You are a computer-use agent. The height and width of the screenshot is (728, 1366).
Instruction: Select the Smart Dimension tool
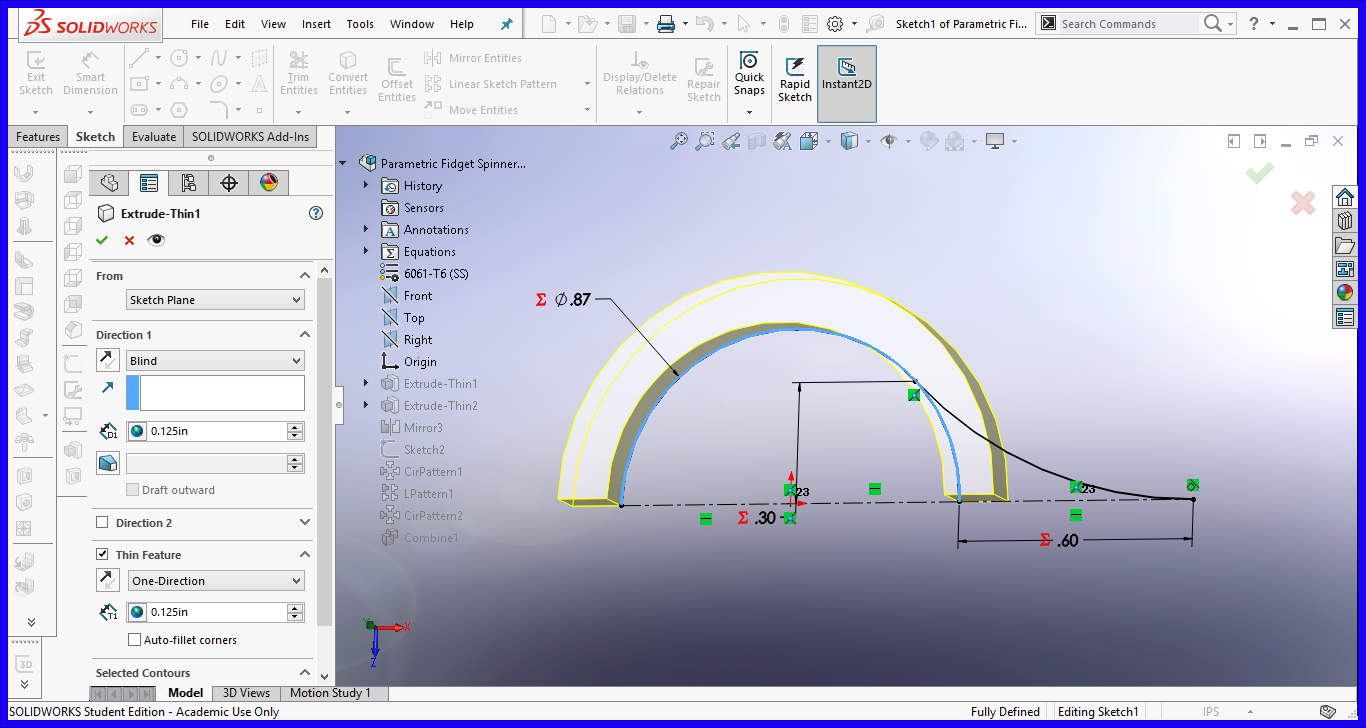(90, 72)
